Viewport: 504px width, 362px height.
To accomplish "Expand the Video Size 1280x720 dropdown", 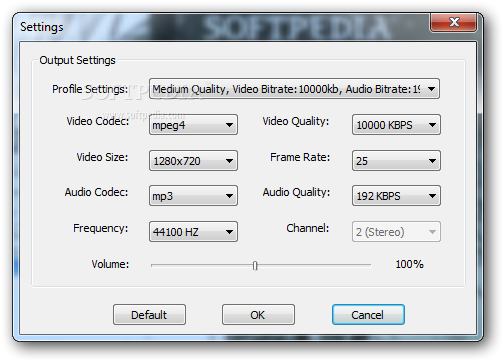I will 193,161.
